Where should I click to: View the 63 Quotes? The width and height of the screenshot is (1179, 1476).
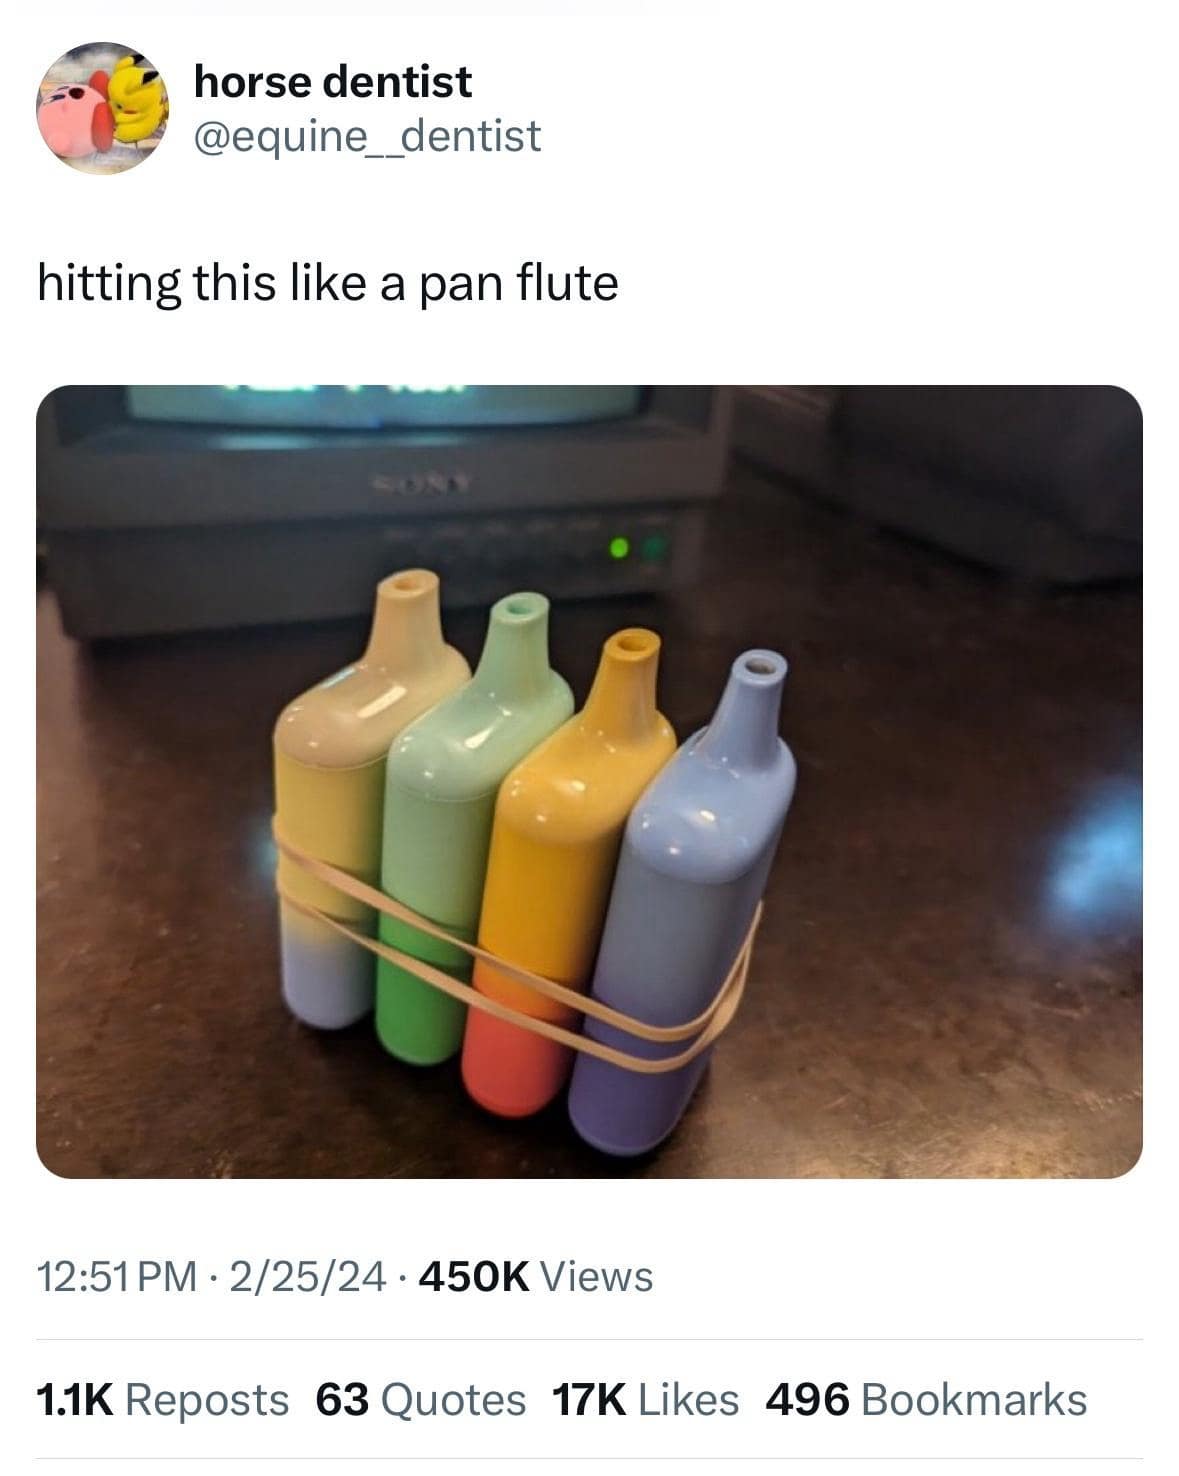click(x=420, y=1400)
